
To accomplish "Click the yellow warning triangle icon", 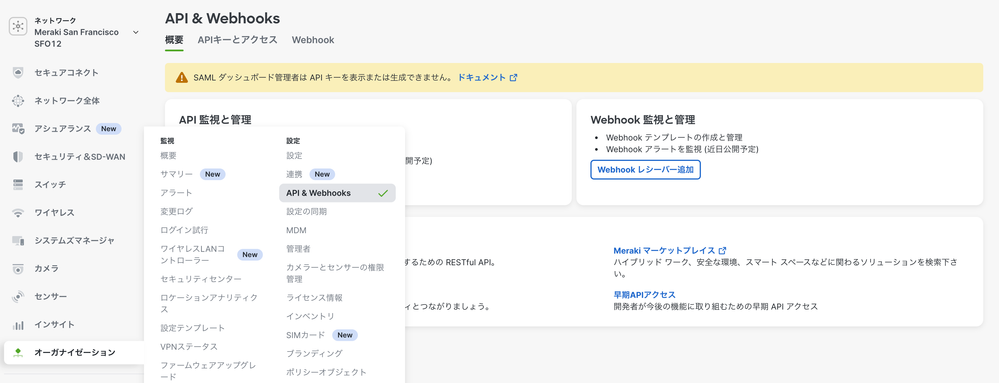I will pyautogui.click(x=182, y=78).
